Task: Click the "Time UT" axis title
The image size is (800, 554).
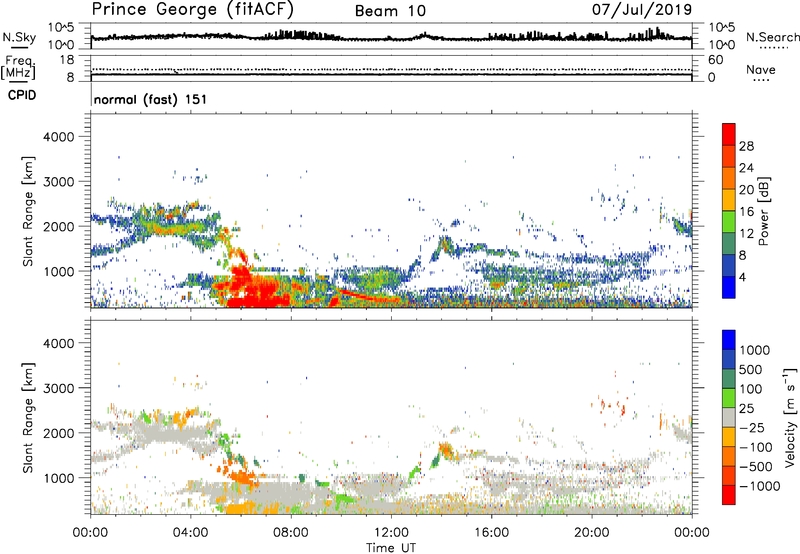Action: click(x=391, y=548)
